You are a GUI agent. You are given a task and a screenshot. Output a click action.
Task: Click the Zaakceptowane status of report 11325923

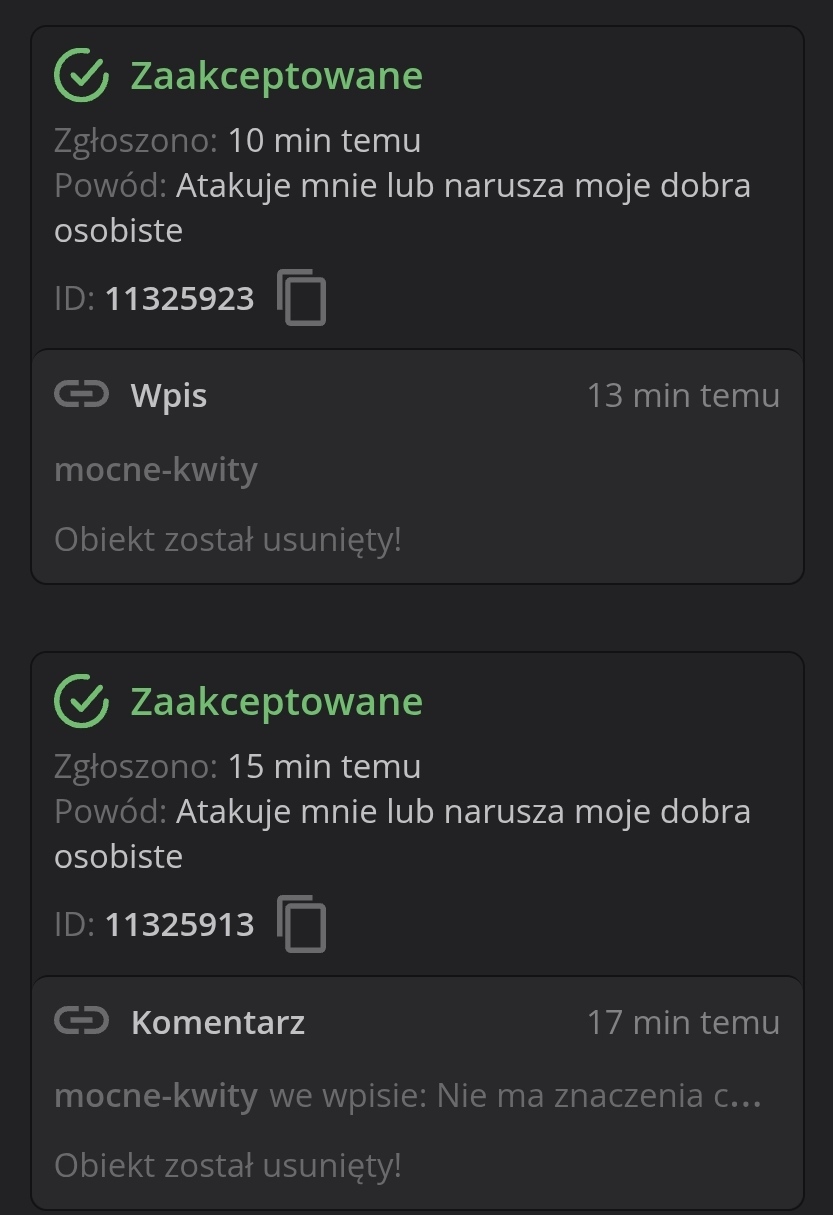coord(277,76)
